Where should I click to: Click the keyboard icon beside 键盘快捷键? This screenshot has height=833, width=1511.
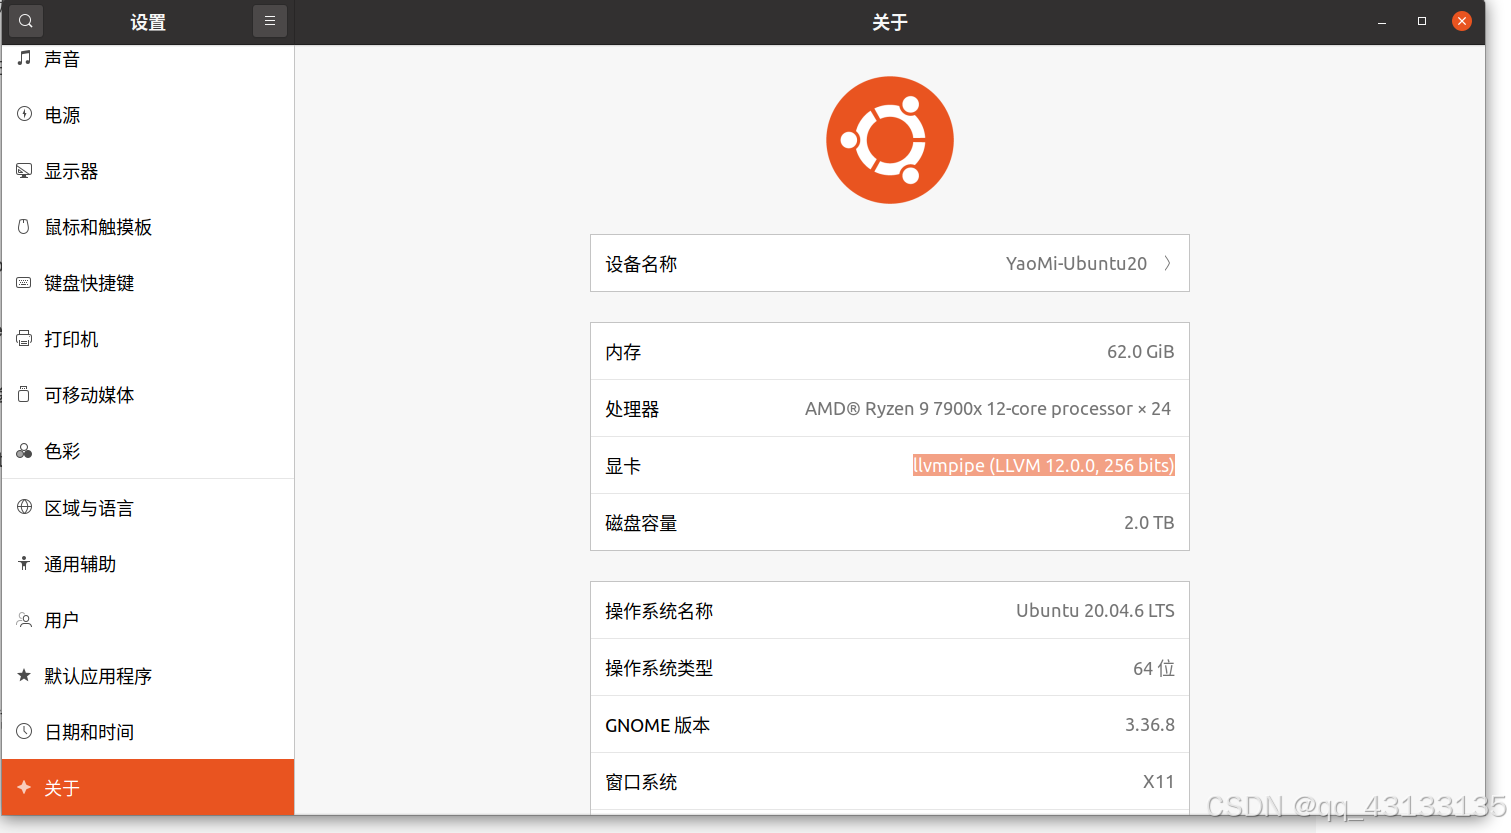[24, 283]
